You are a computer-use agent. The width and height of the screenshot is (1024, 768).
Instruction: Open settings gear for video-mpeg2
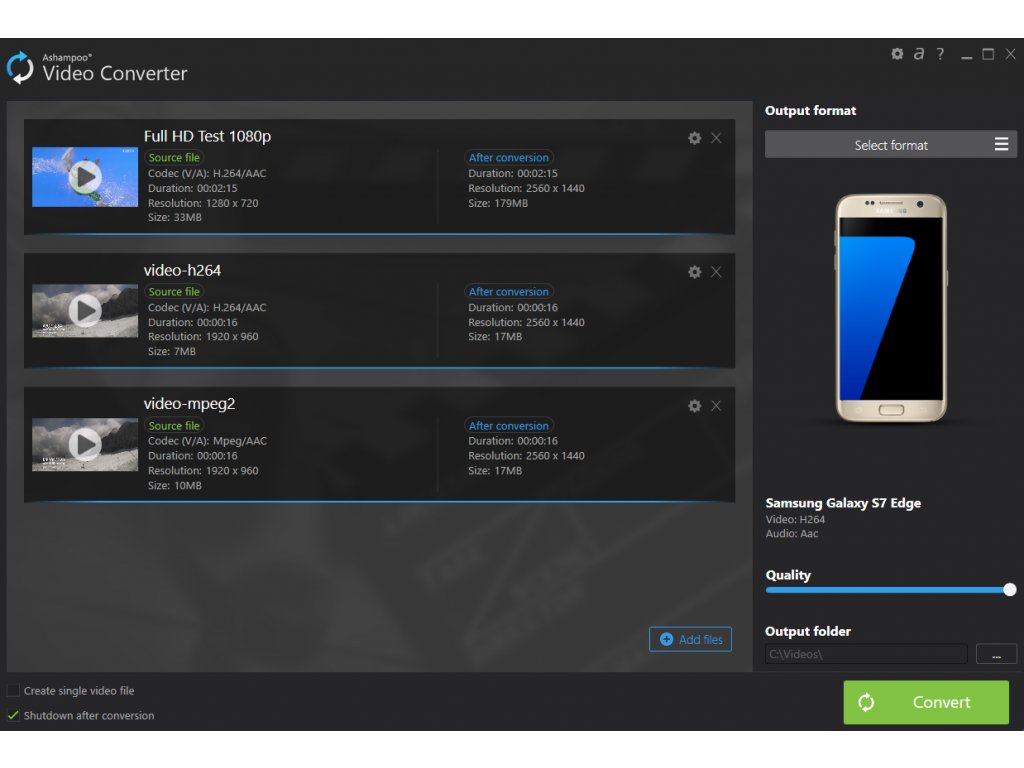(694, 406)
